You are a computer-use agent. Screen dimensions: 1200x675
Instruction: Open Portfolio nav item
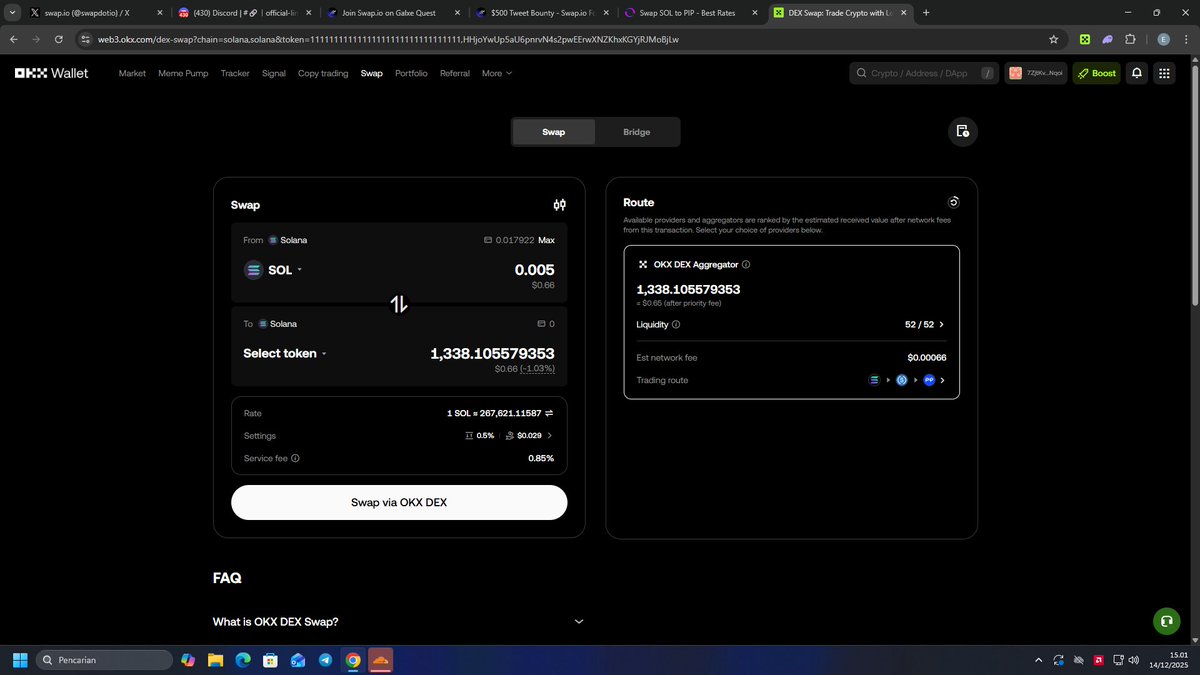point(411,73)
